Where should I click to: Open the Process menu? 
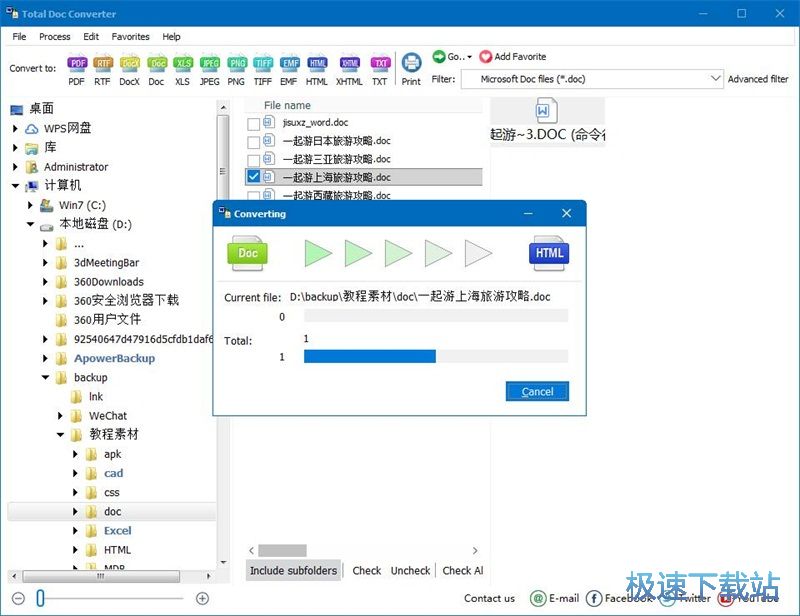click(x=55, y=37)
